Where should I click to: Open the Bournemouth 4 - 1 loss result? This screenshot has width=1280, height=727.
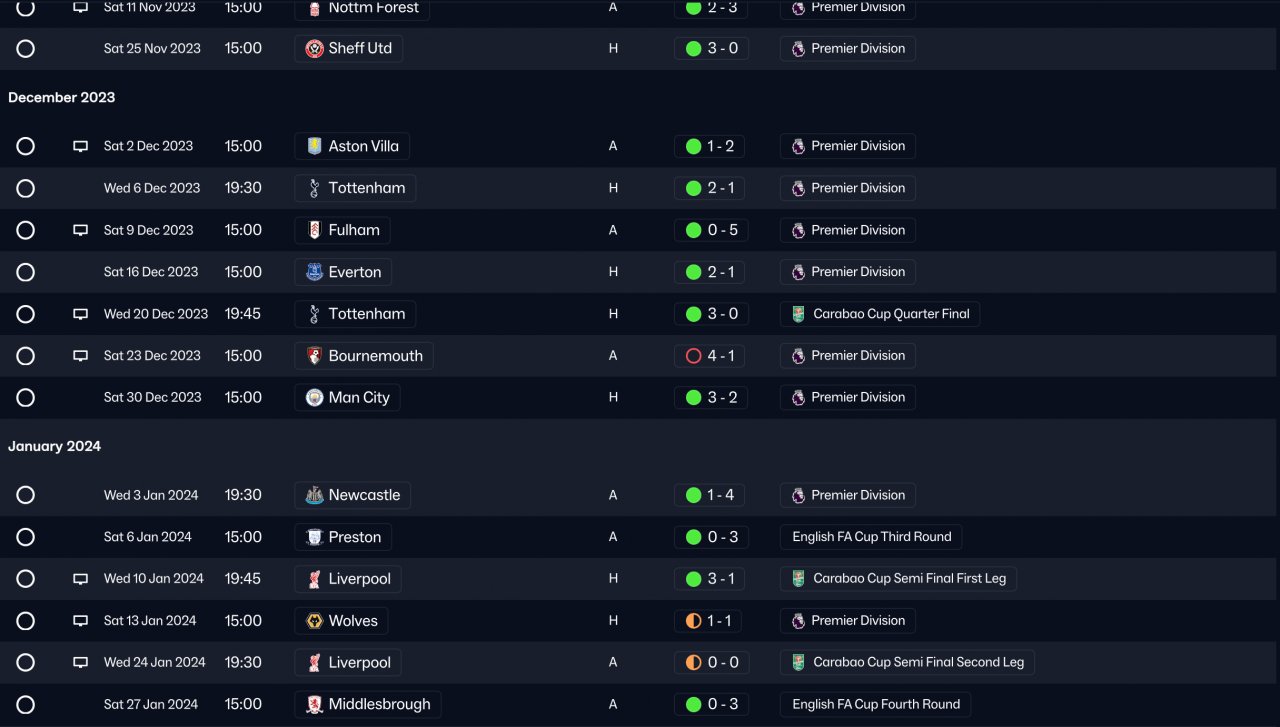(710, 356)
